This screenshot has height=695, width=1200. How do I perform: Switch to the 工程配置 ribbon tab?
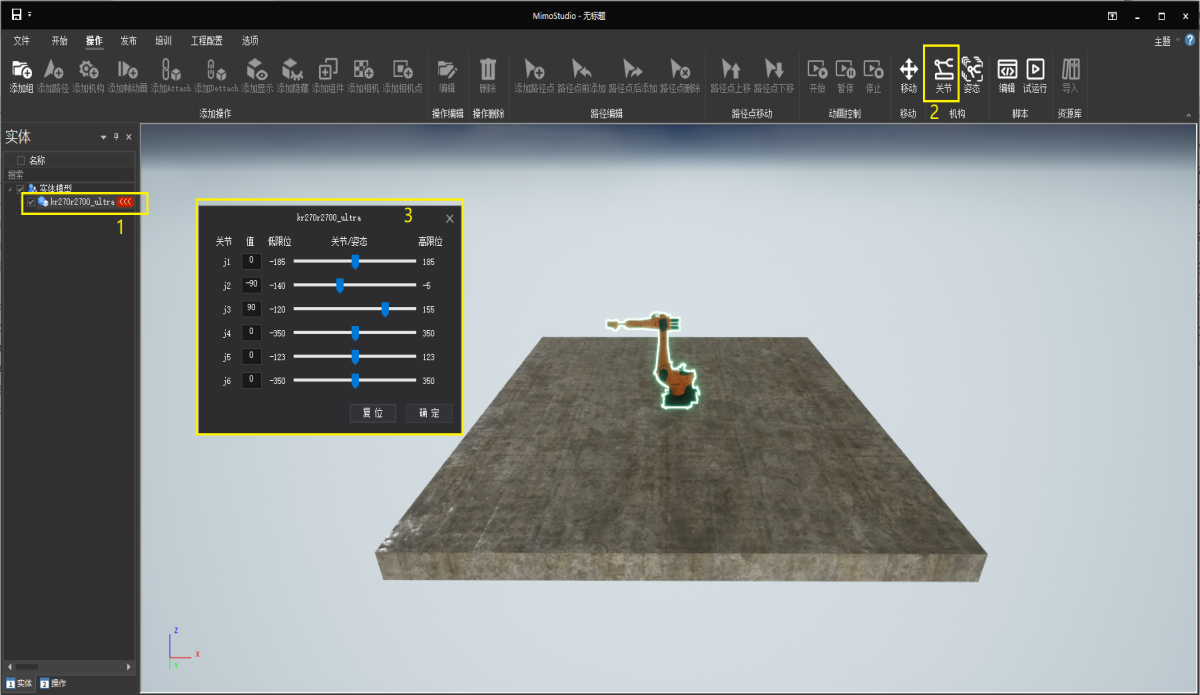coord(207,41)
